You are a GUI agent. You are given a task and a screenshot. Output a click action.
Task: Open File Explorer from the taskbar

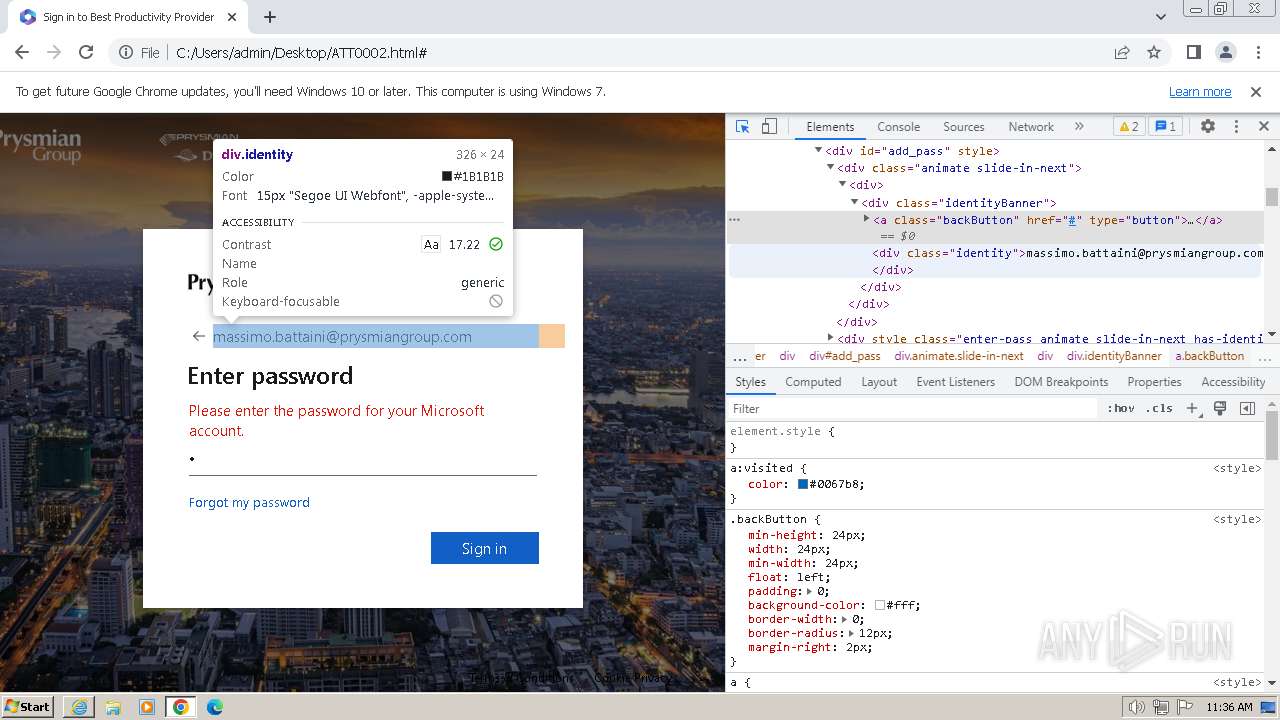tap(113, 707)
